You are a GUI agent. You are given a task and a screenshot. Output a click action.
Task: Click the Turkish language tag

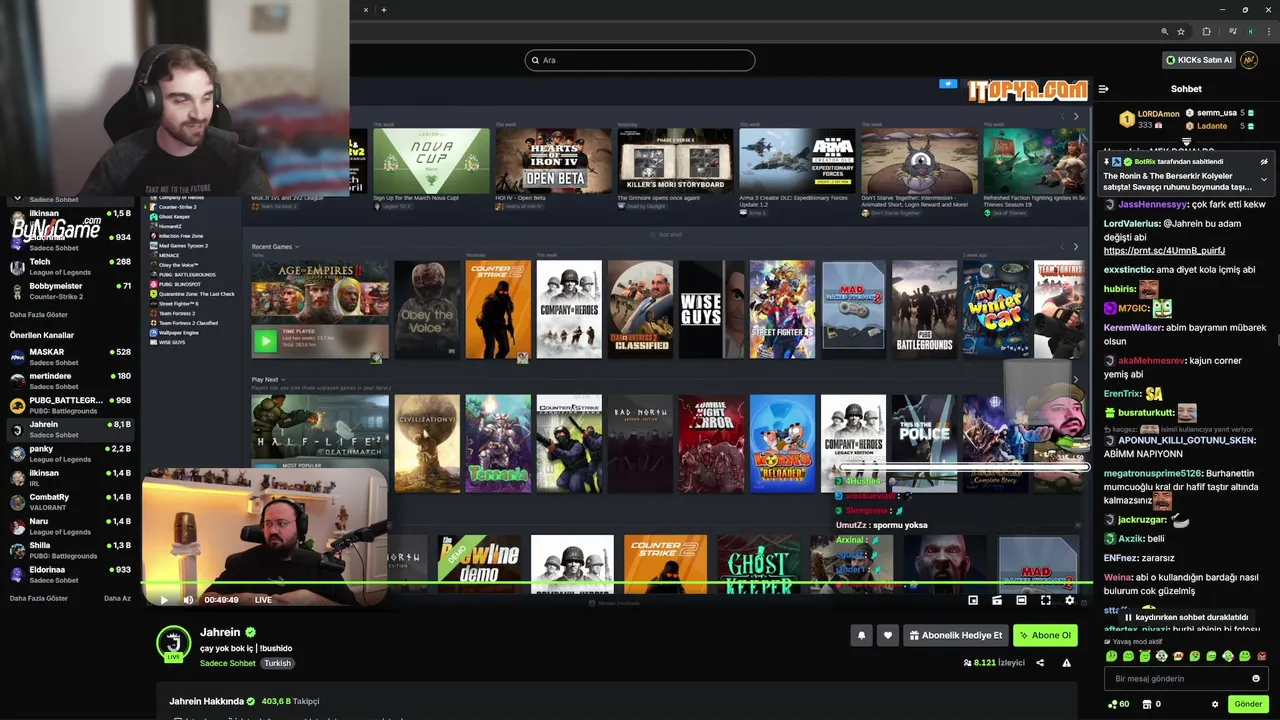[277, 663]
